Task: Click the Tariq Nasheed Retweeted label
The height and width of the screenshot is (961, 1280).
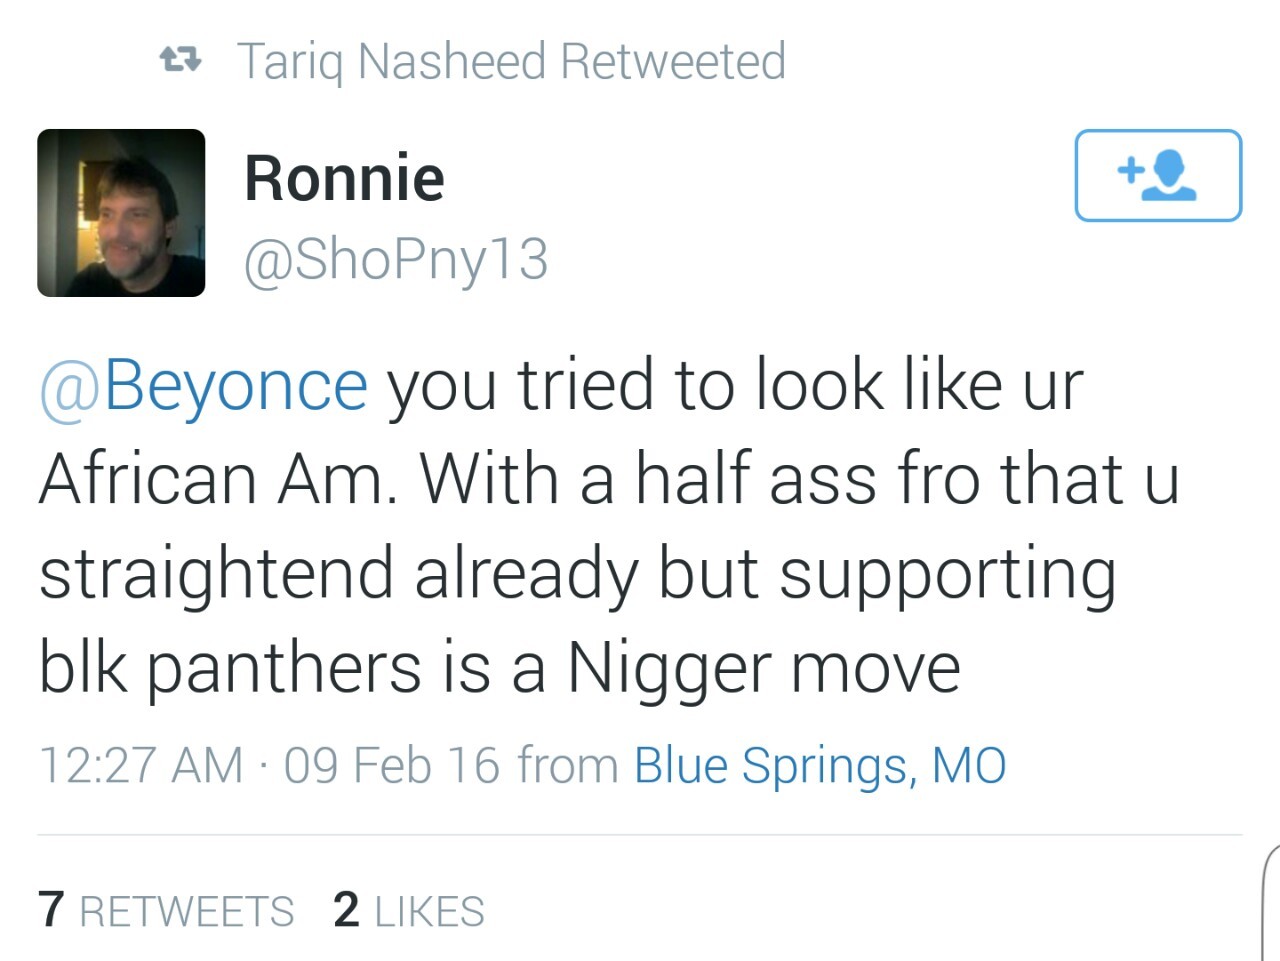Action: [x=511, y=61]
